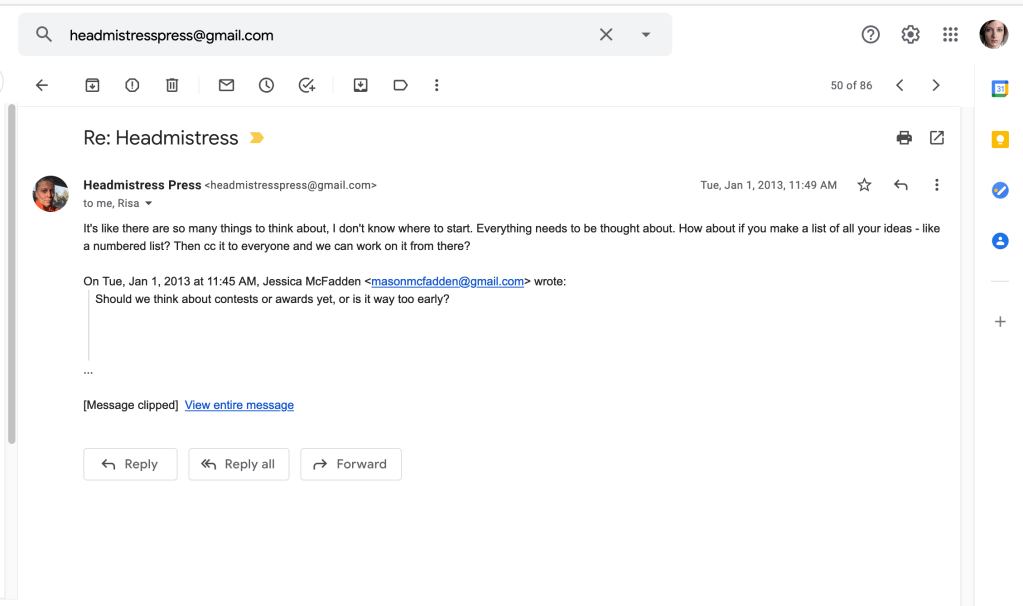Print the entire conversation
The image size is (1023, 606).
[x=904, y=138]
